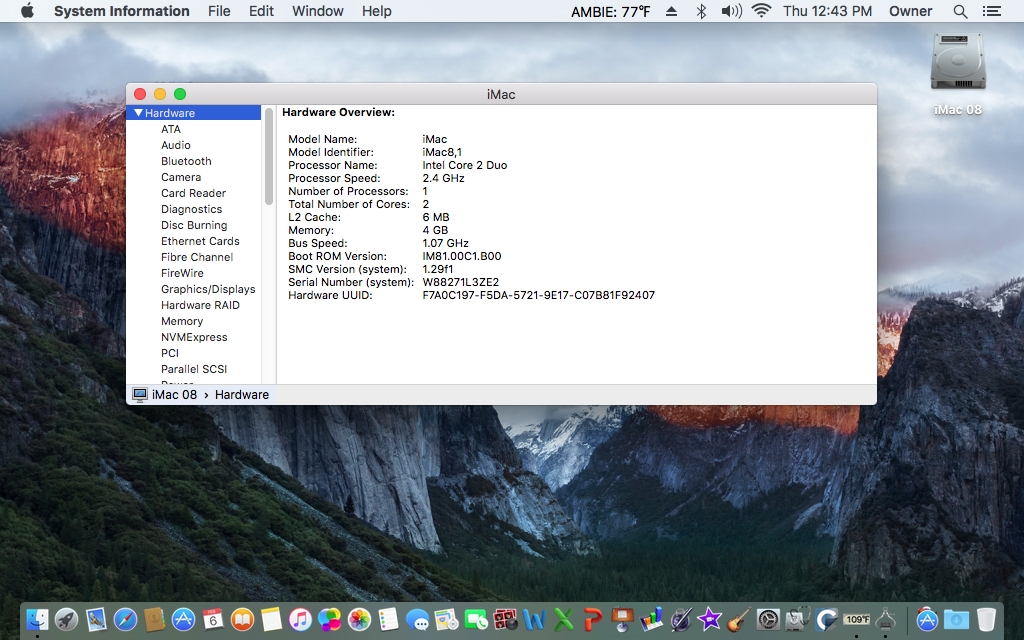
Task: Open GarageBand from the Dock
Action: [x=739, y=618]
